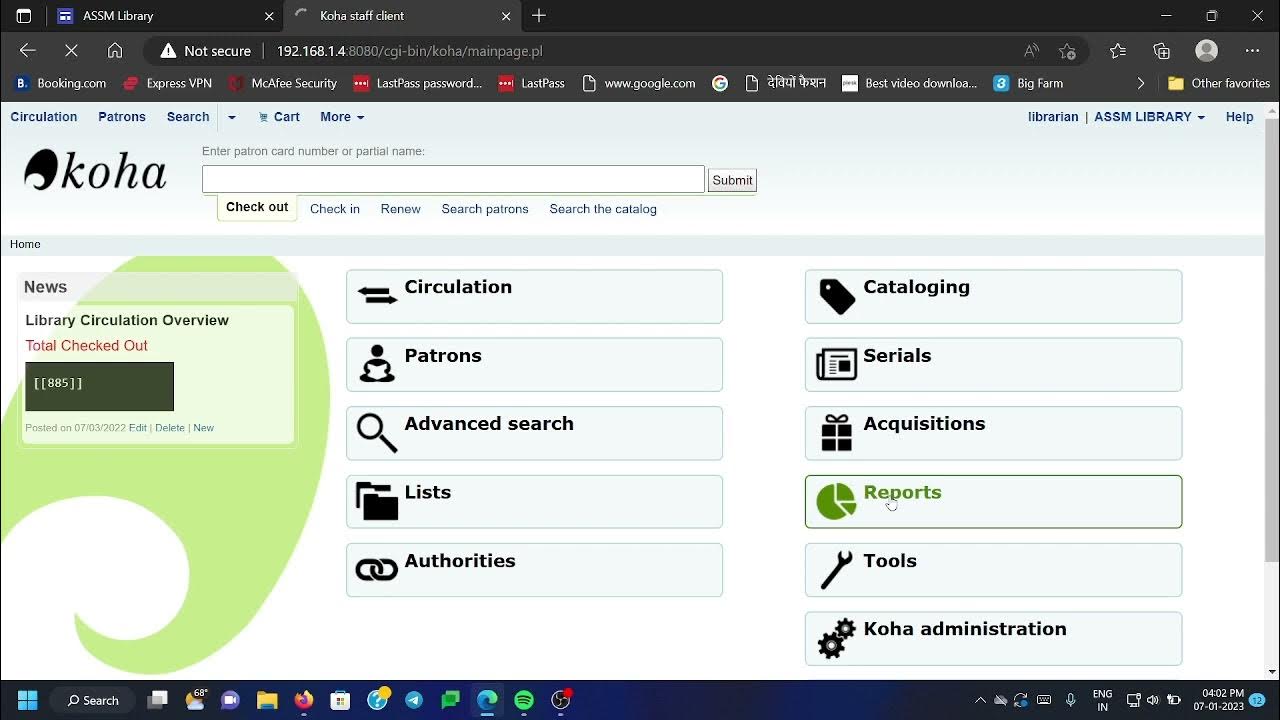Open browser profile avatar

point(1207,51)
